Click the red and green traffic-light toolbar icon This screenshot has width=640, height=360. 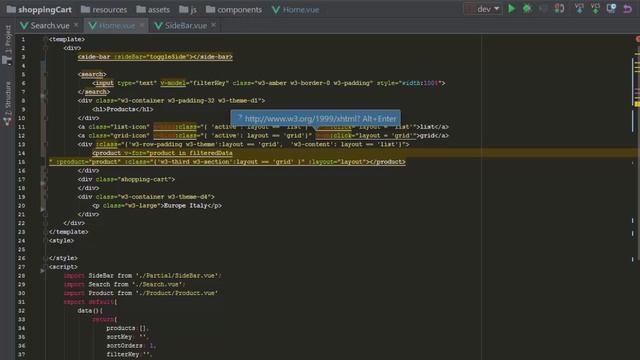[559, 9]
